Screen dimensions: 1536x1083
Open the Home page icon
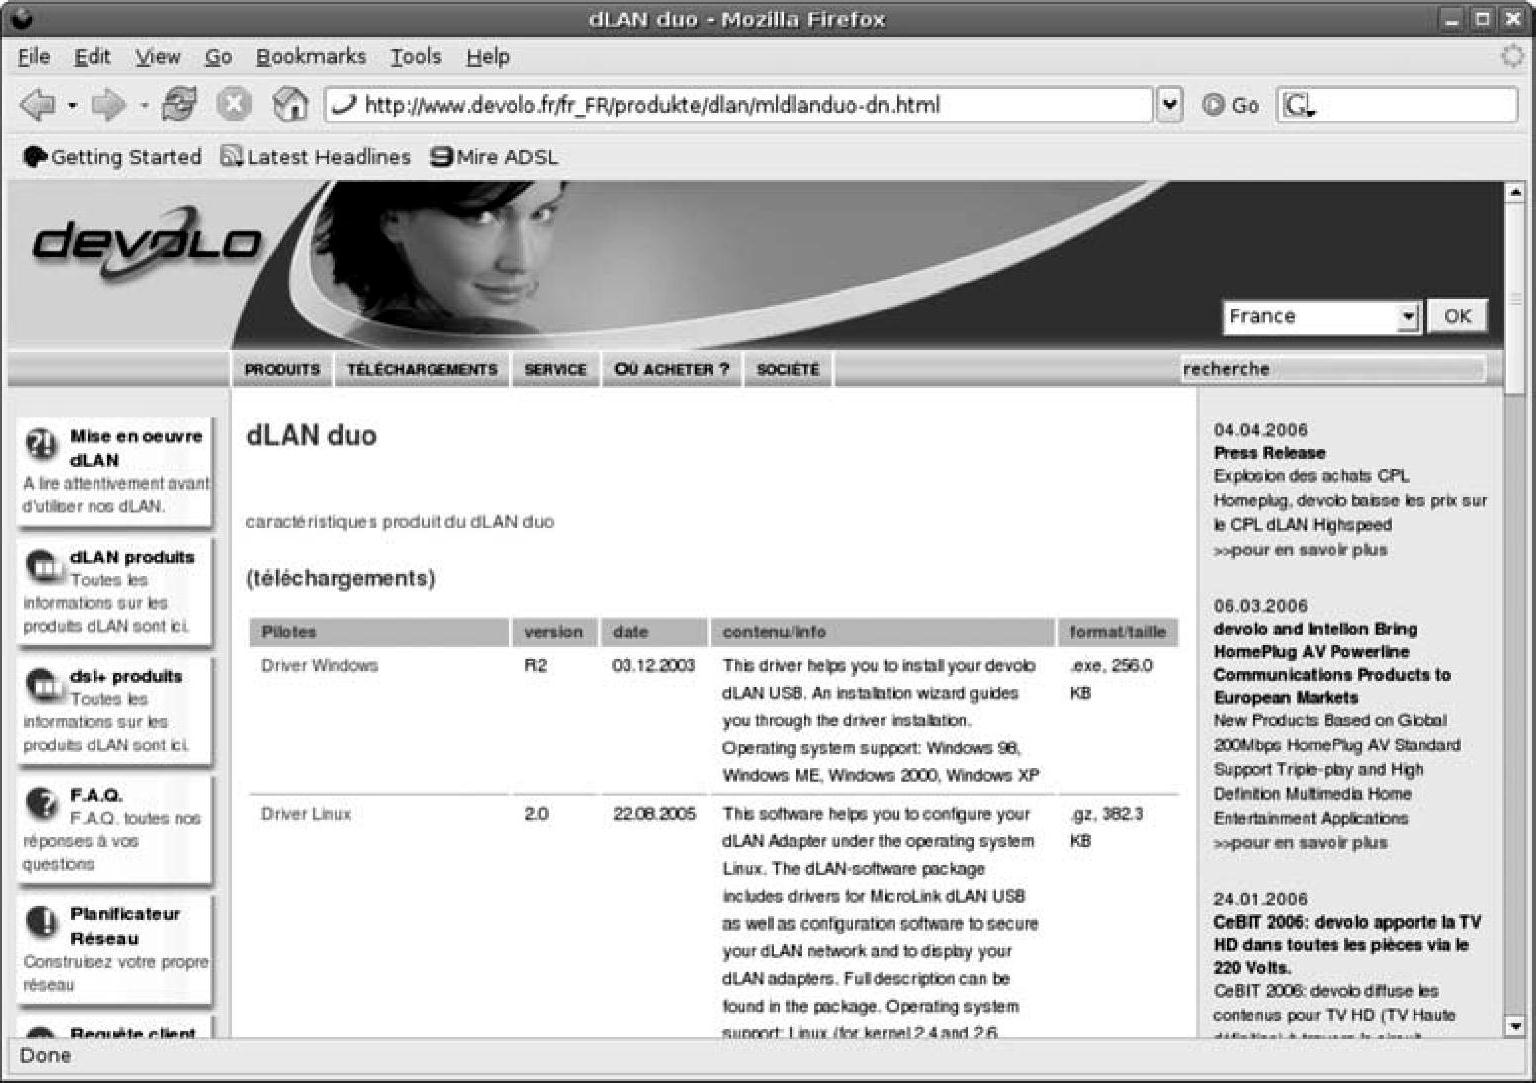pos(290,104)
